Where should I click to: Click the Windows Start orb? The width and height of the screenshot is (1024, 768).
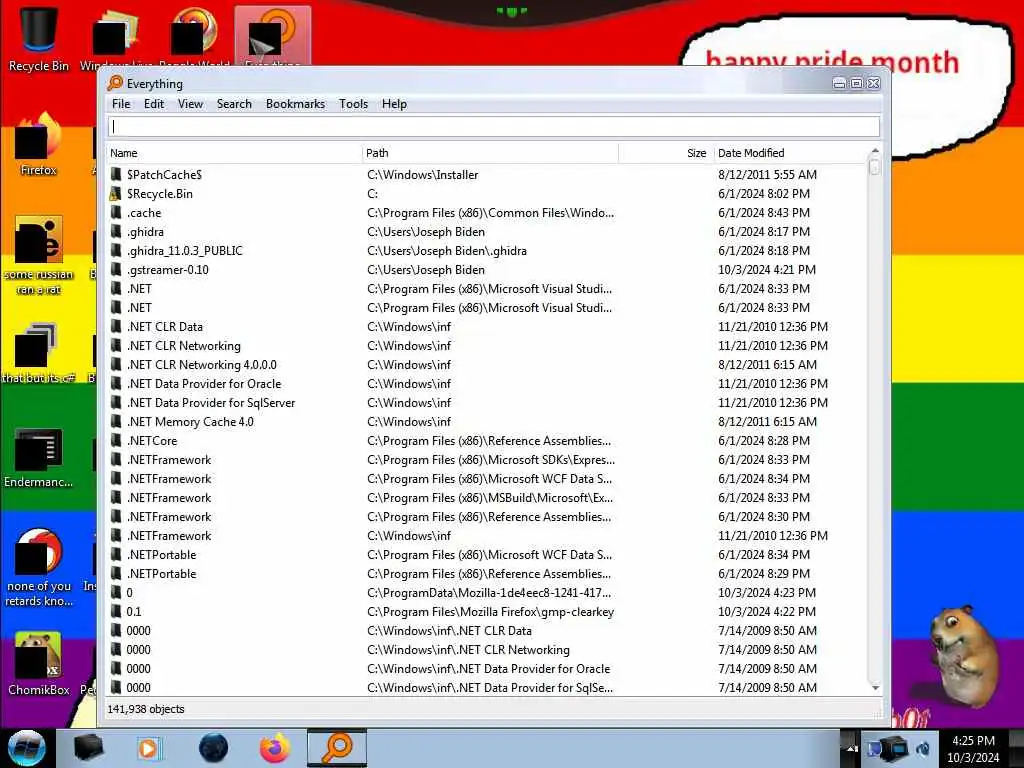pos(26,748)
